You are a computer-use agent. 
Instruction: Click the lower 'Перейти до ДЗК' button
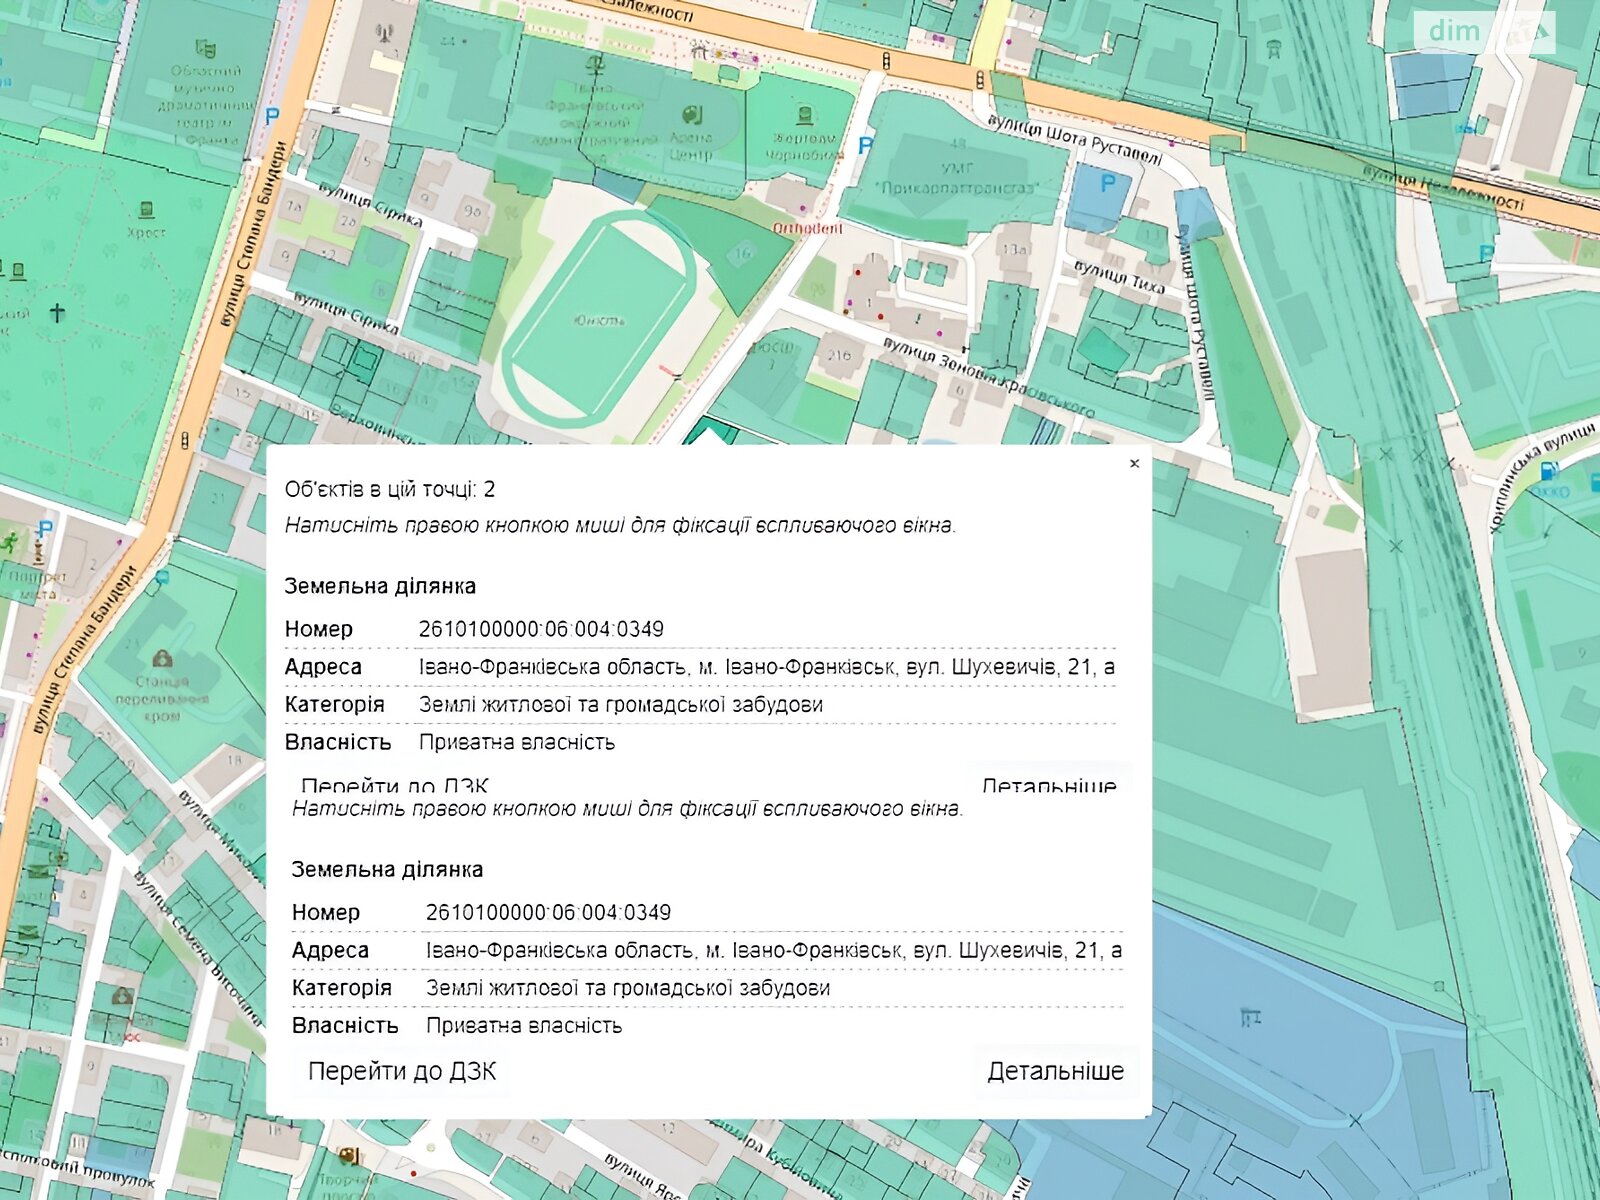(402, 1071)
